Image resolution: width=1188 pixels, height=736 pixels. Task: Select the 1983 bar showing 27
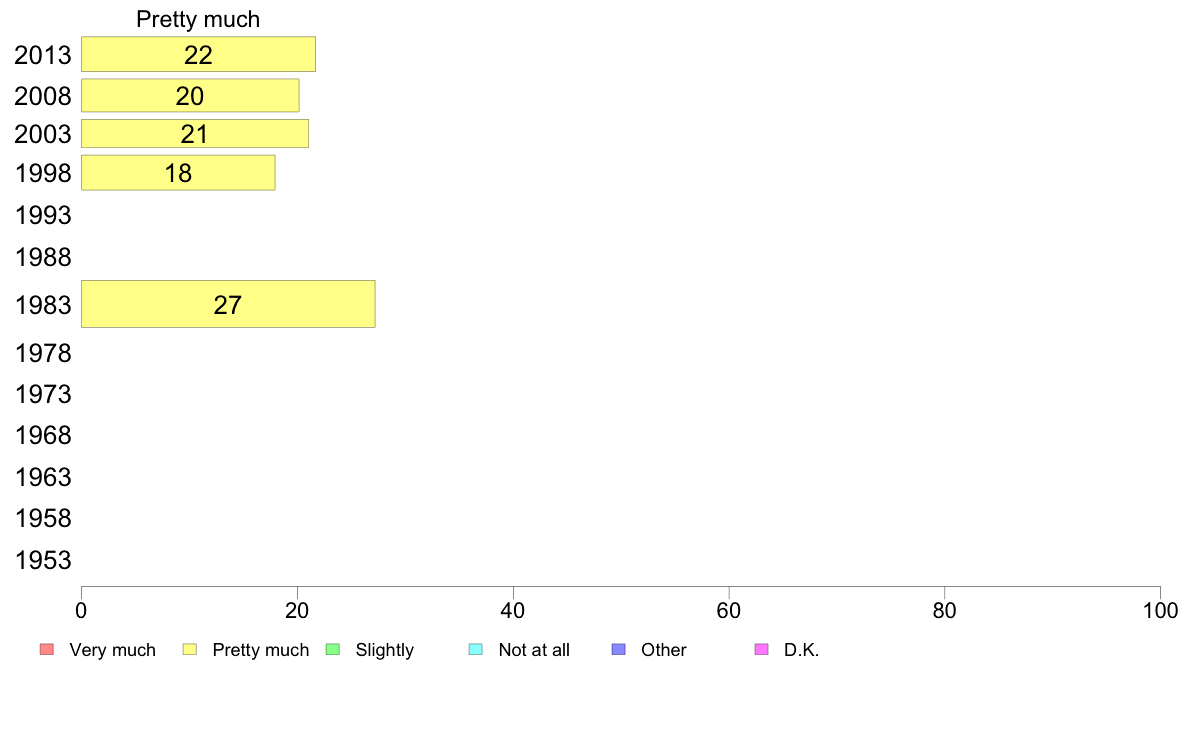coord(228,304)
